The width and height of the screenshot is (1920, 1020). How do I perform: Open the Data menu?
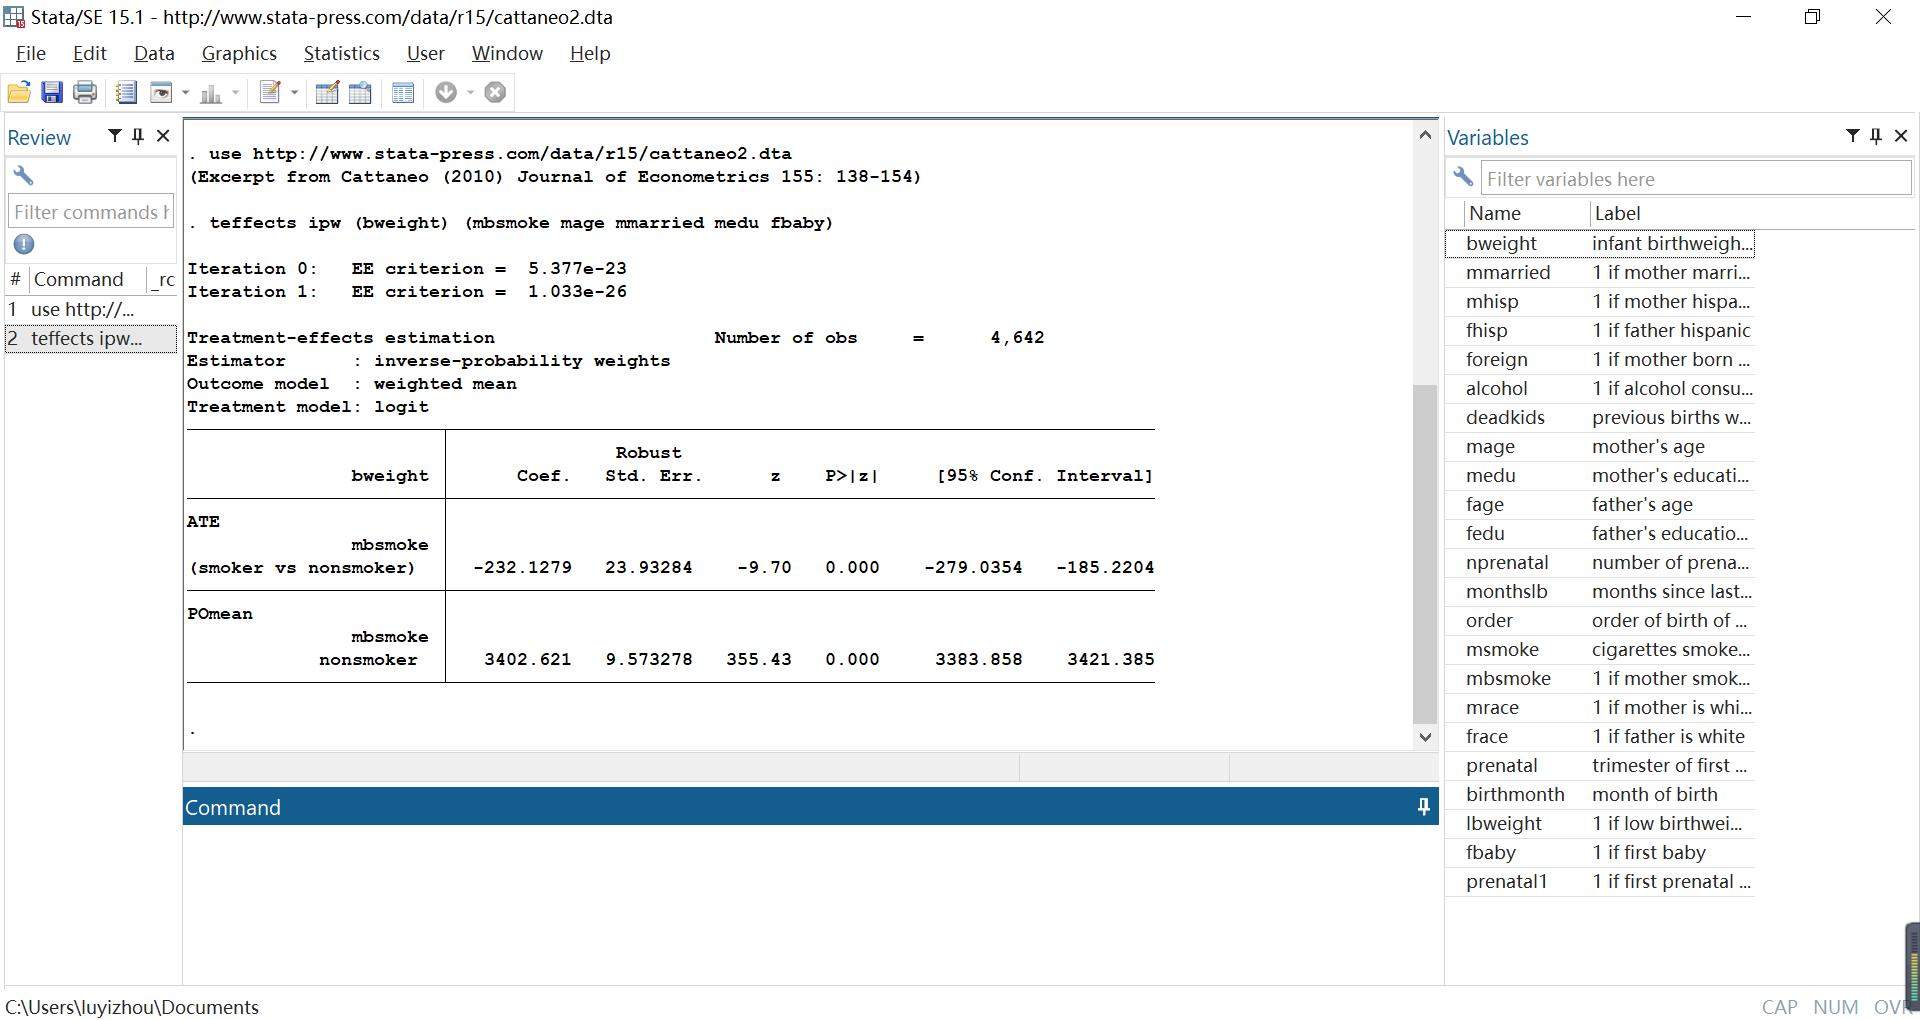point(154,54)
